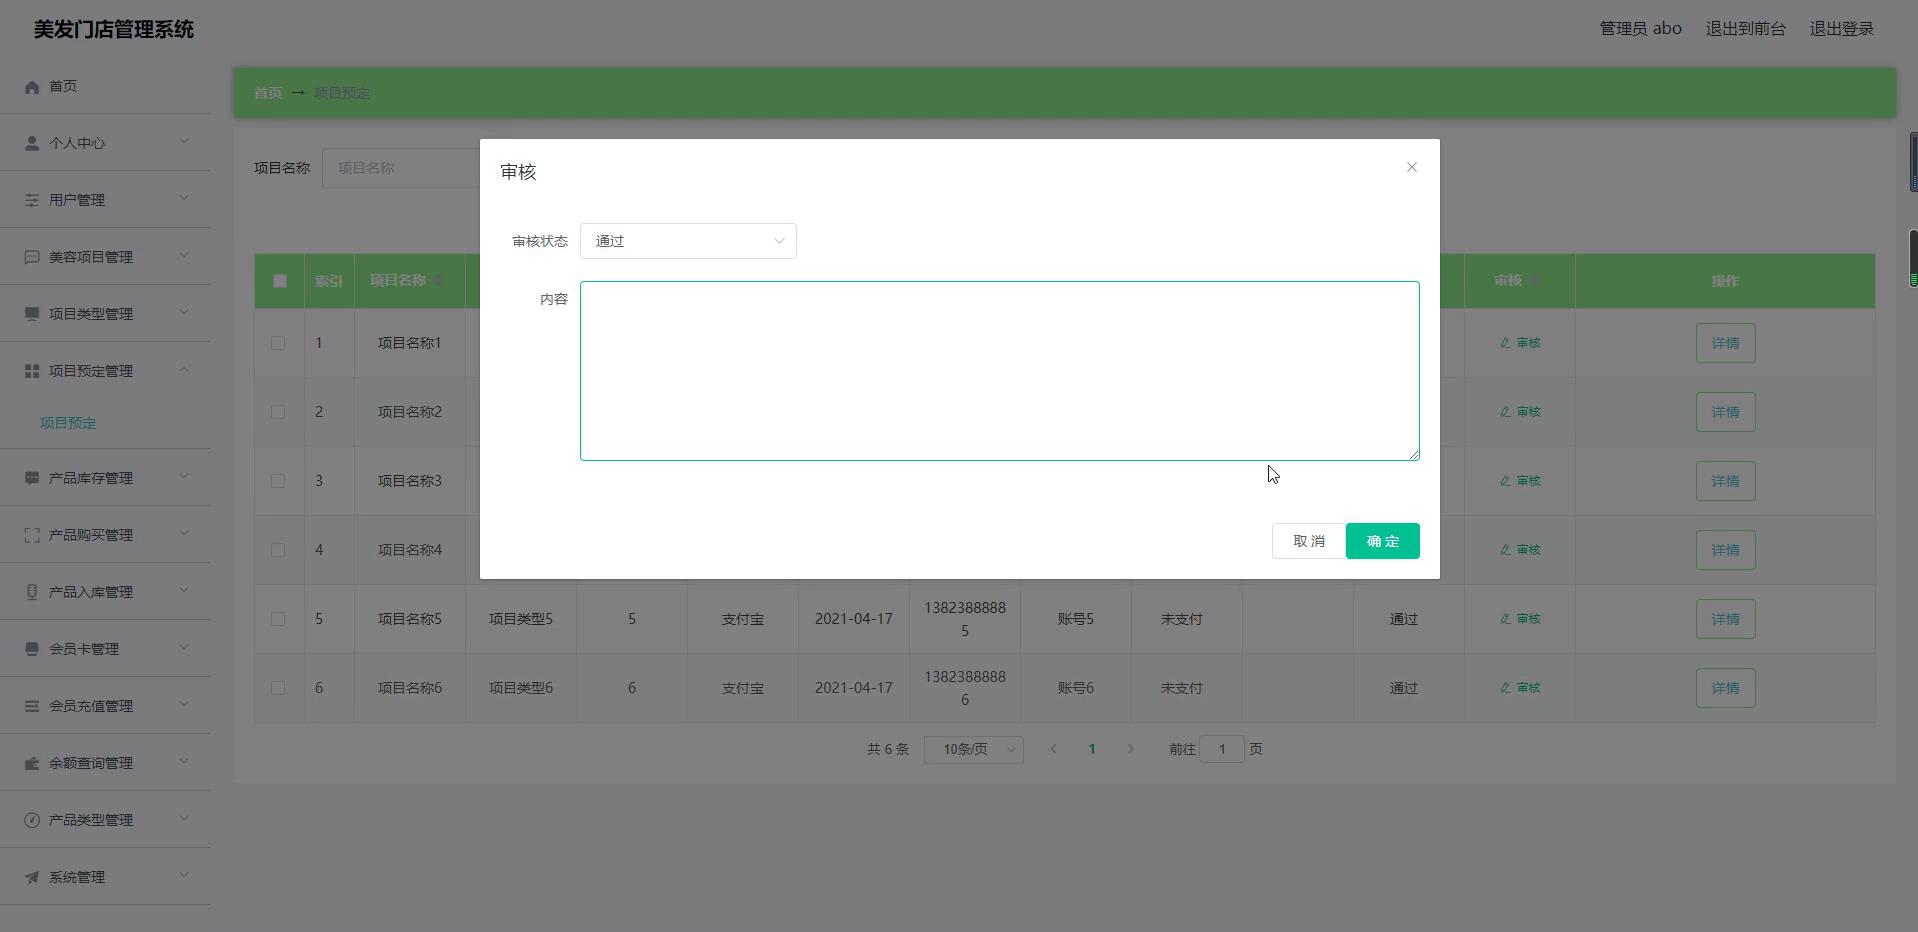Expand the 产品库存管理 menu
The image size is (1918, 932).
pos(105,478)
